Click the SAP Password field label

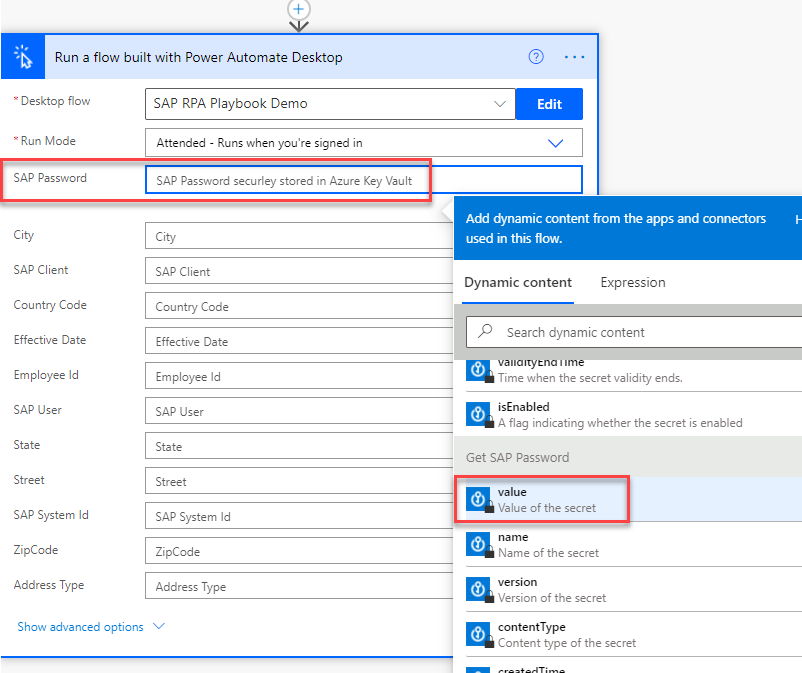click(50, 178)
